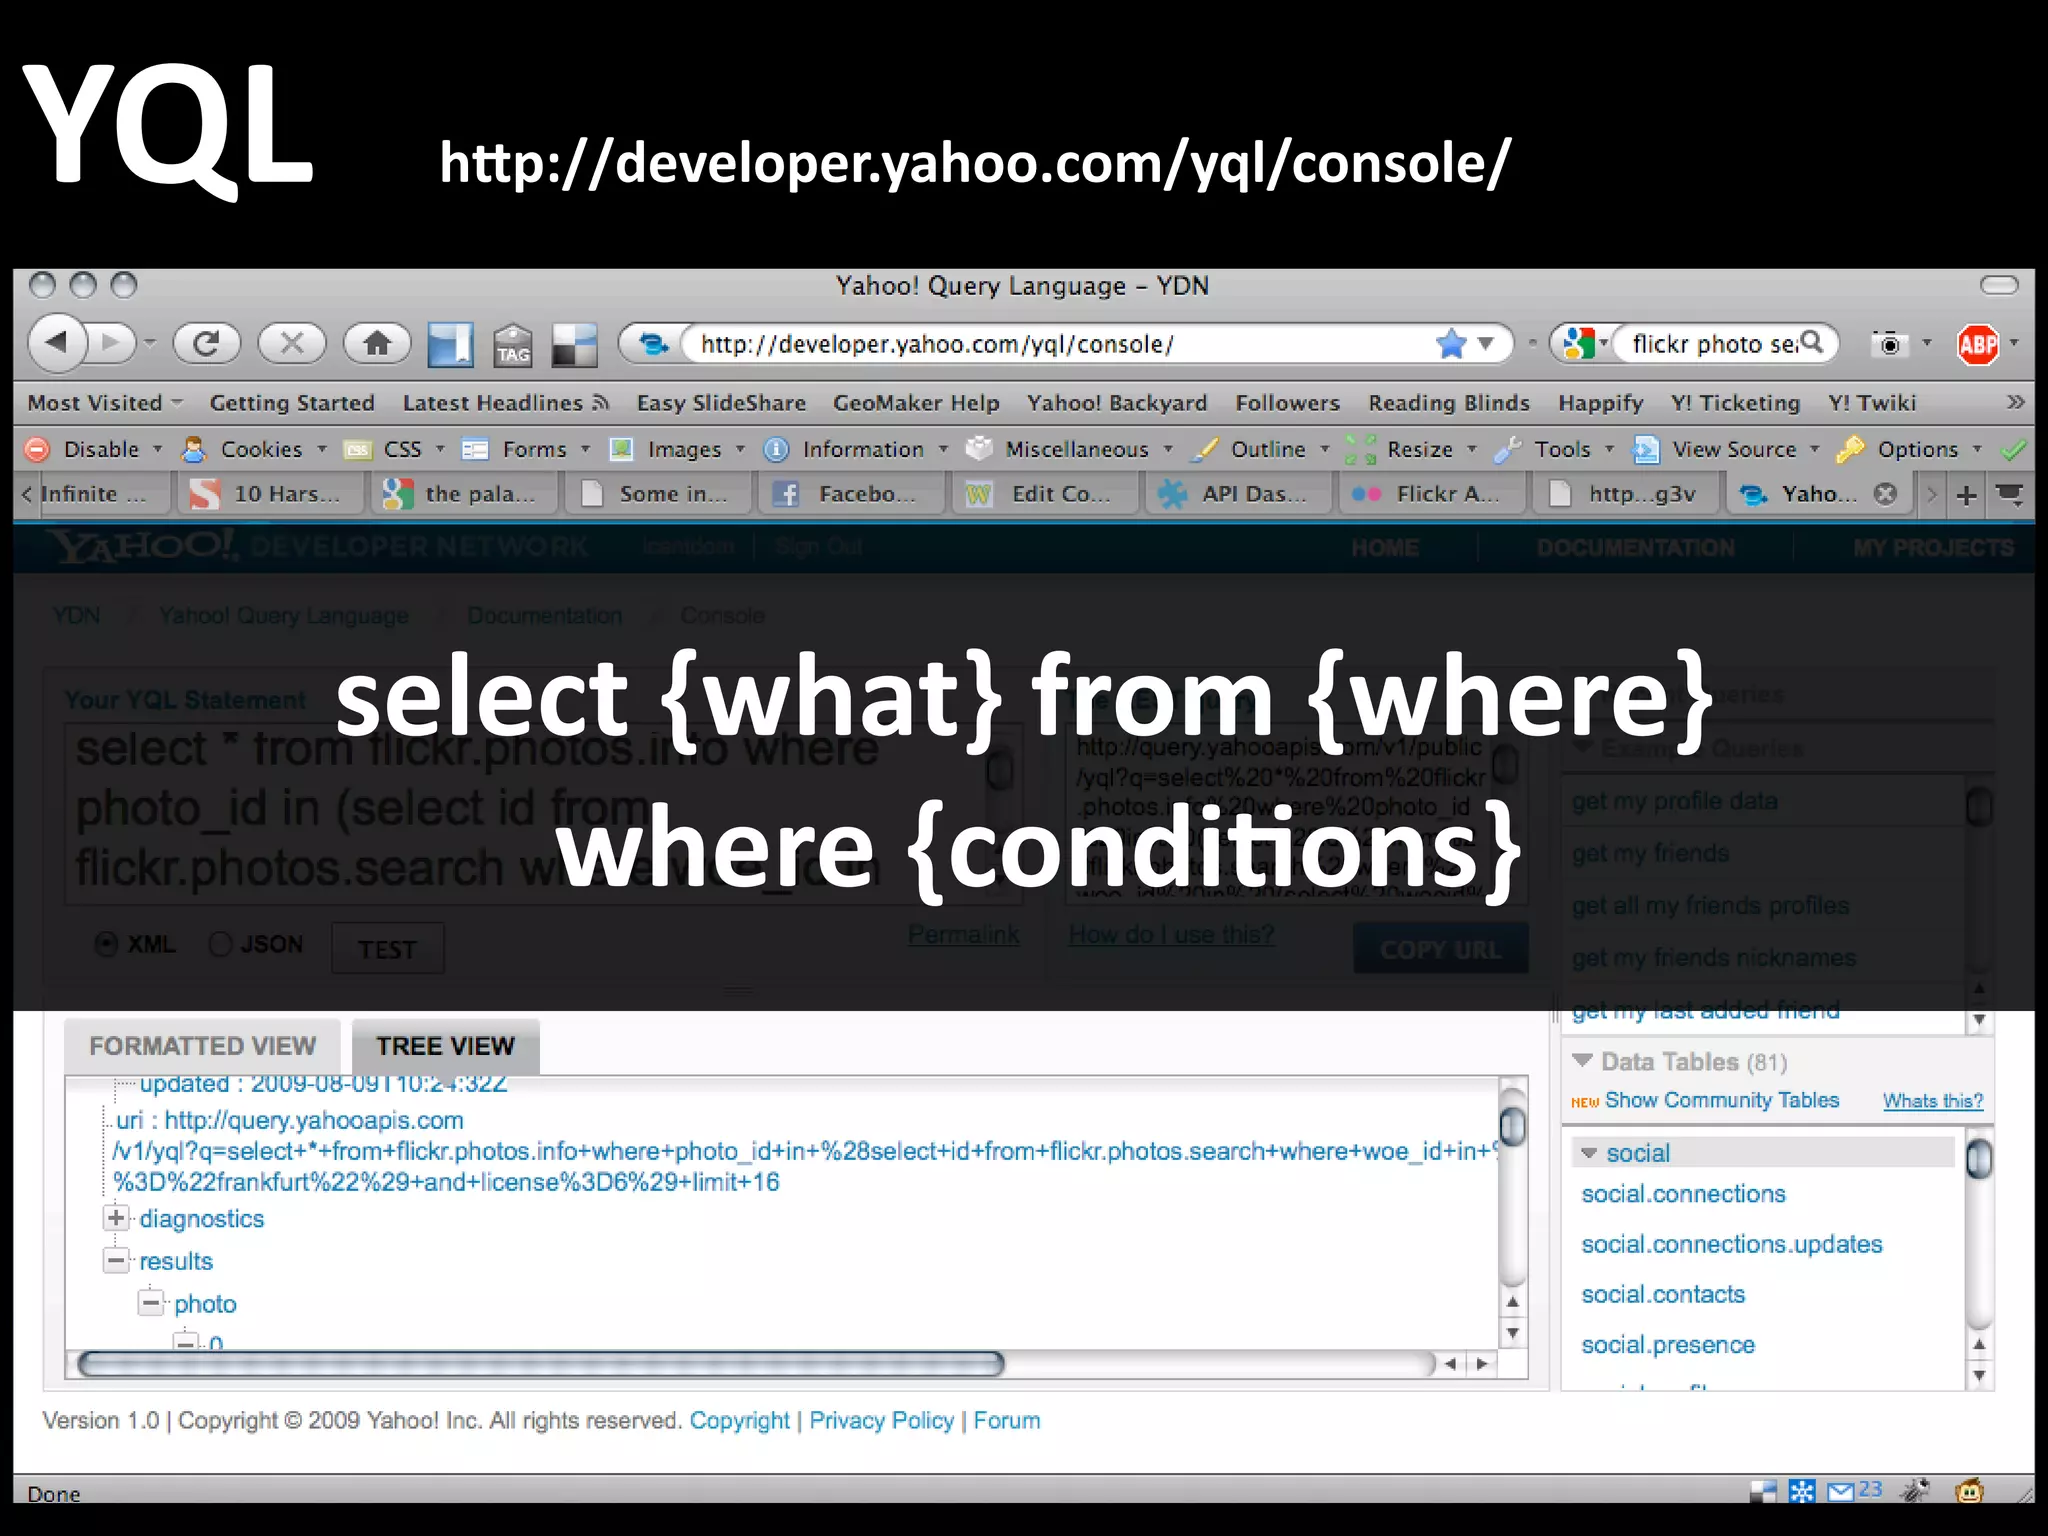Reload the page with the refresh button
The image size is (2048, 1536).
pos(206,344)
